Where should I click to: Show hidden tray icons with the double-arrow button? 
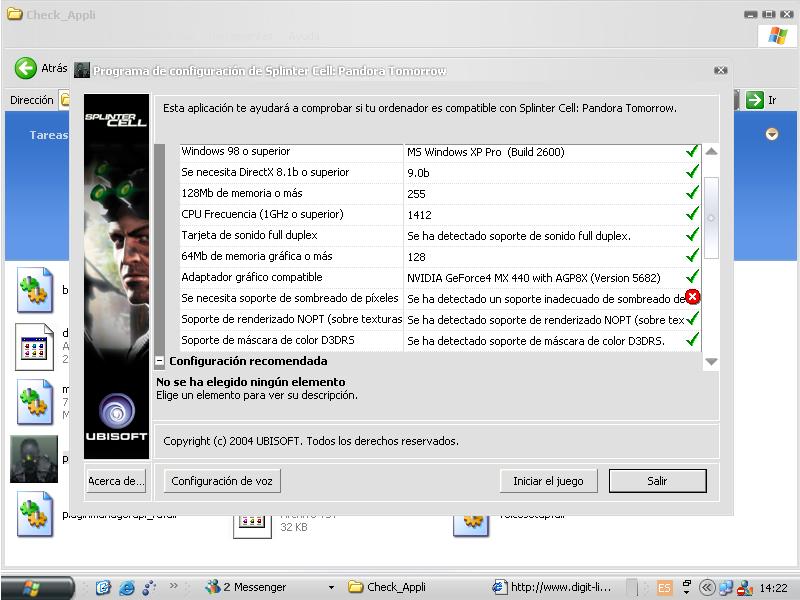coord(707,588)
